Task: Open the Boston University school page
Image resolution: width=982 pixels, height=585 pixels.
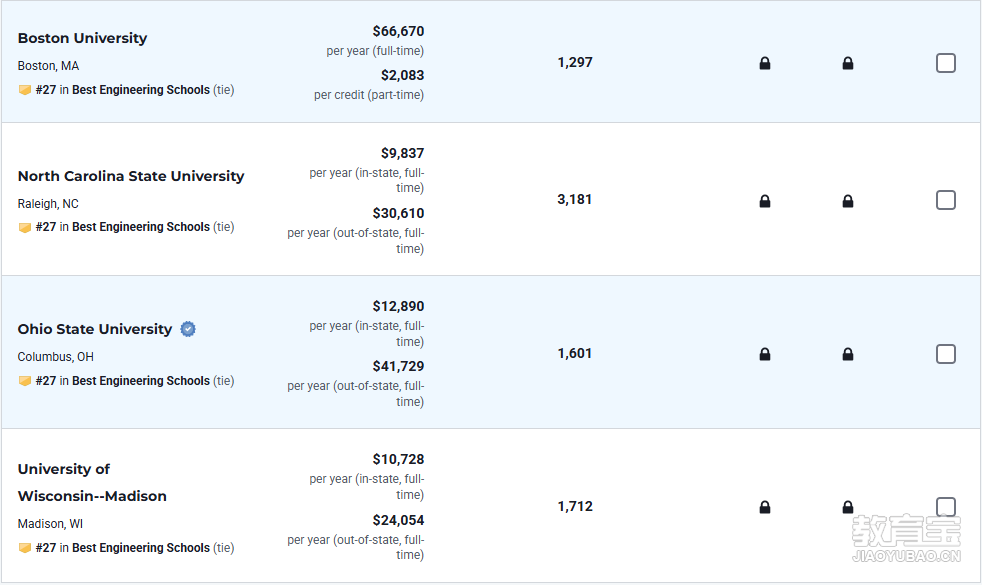Action: 82,38
